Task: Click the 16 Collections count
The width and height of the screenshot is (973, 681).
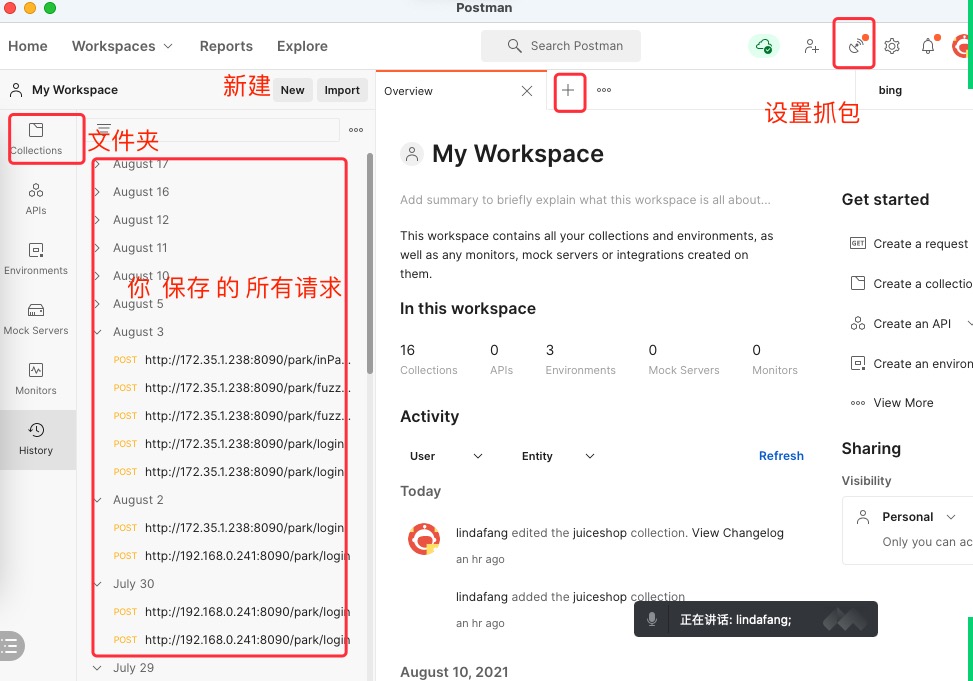Action: 428,359
